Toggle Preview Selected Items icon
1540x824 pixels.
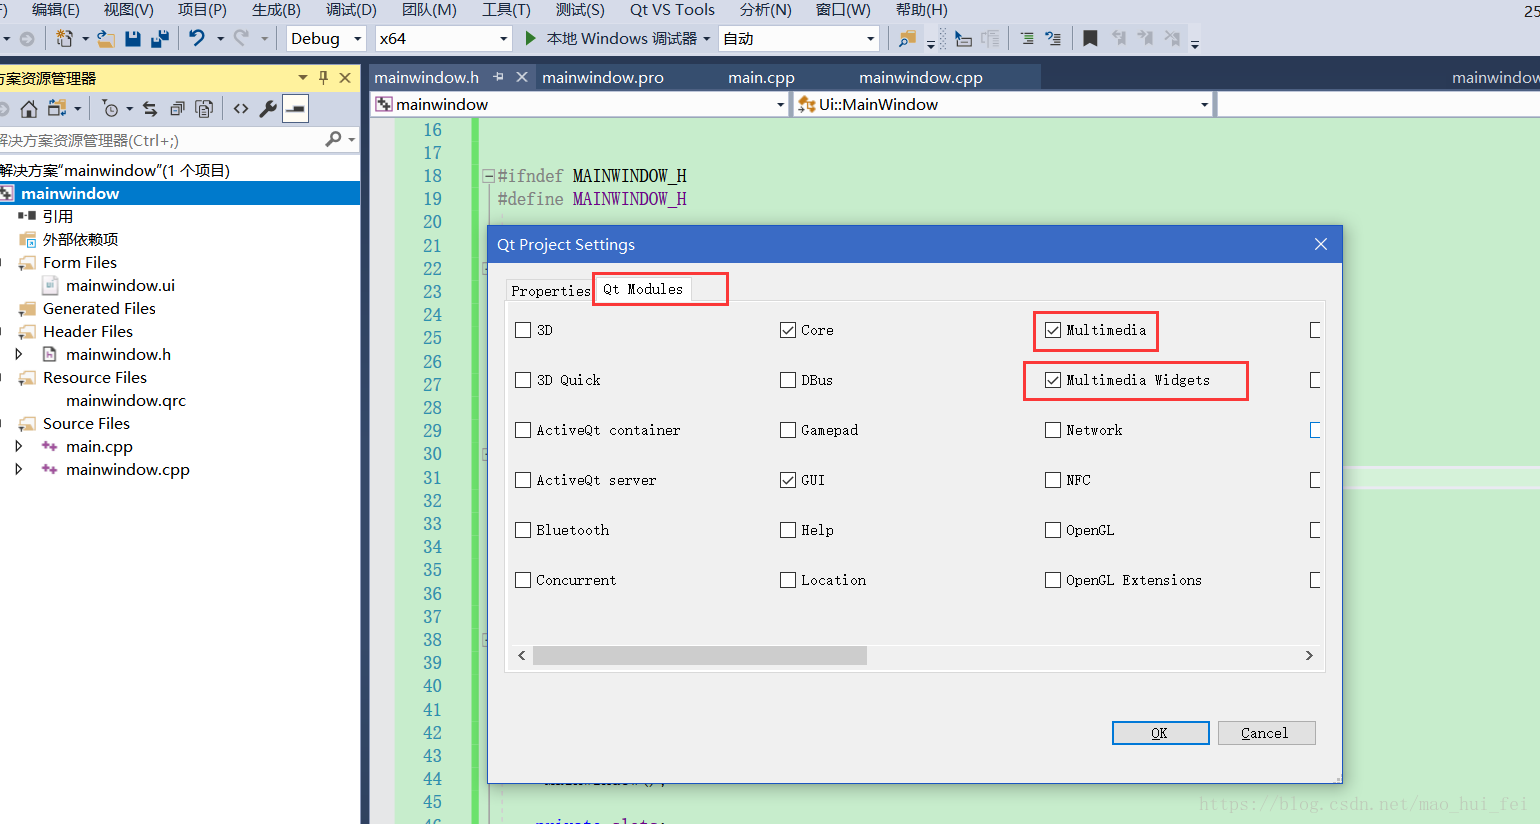click(x=296, y=108)
